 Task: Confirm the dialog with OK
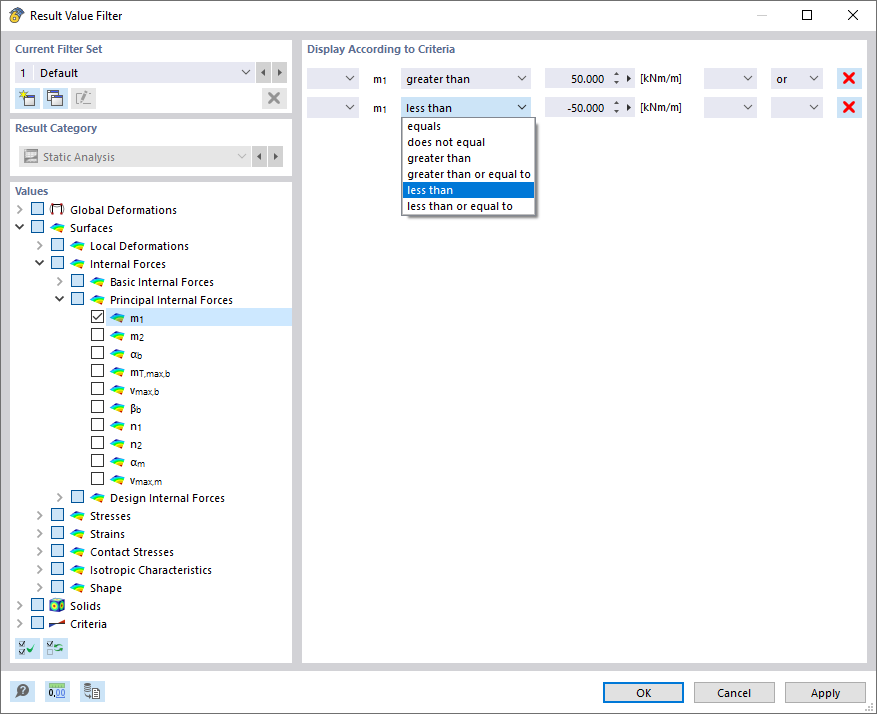tap(642, 692)
